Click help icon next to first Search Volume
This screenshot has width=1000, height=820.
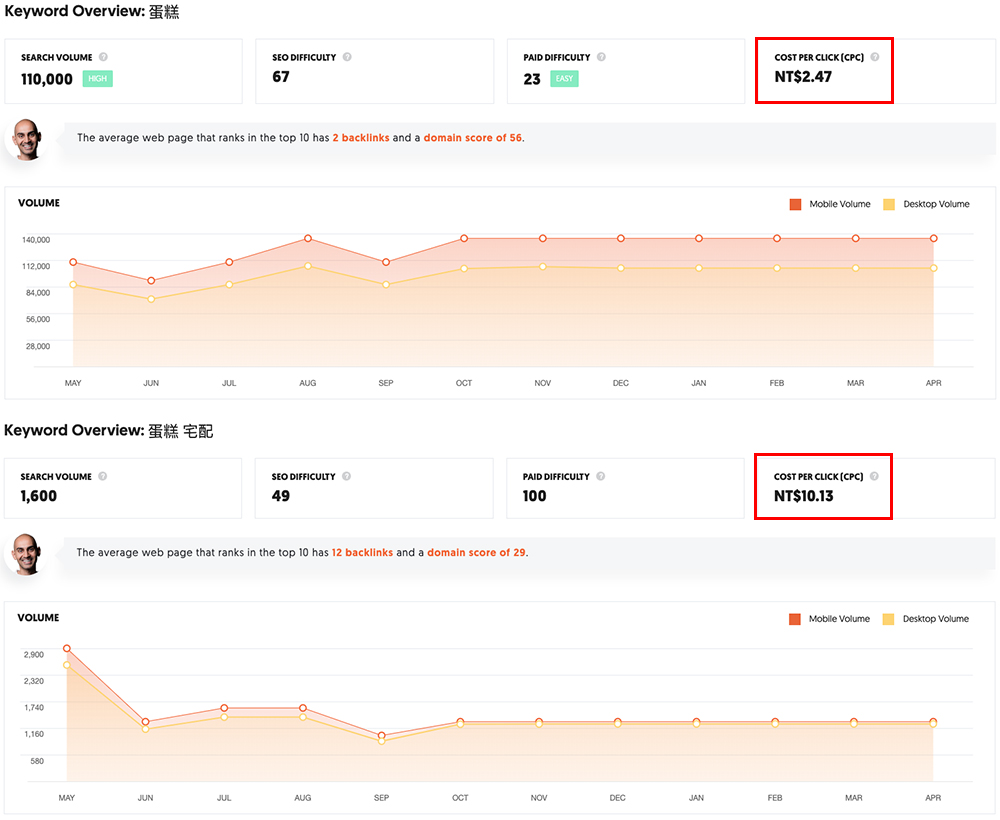pos(103,58)
